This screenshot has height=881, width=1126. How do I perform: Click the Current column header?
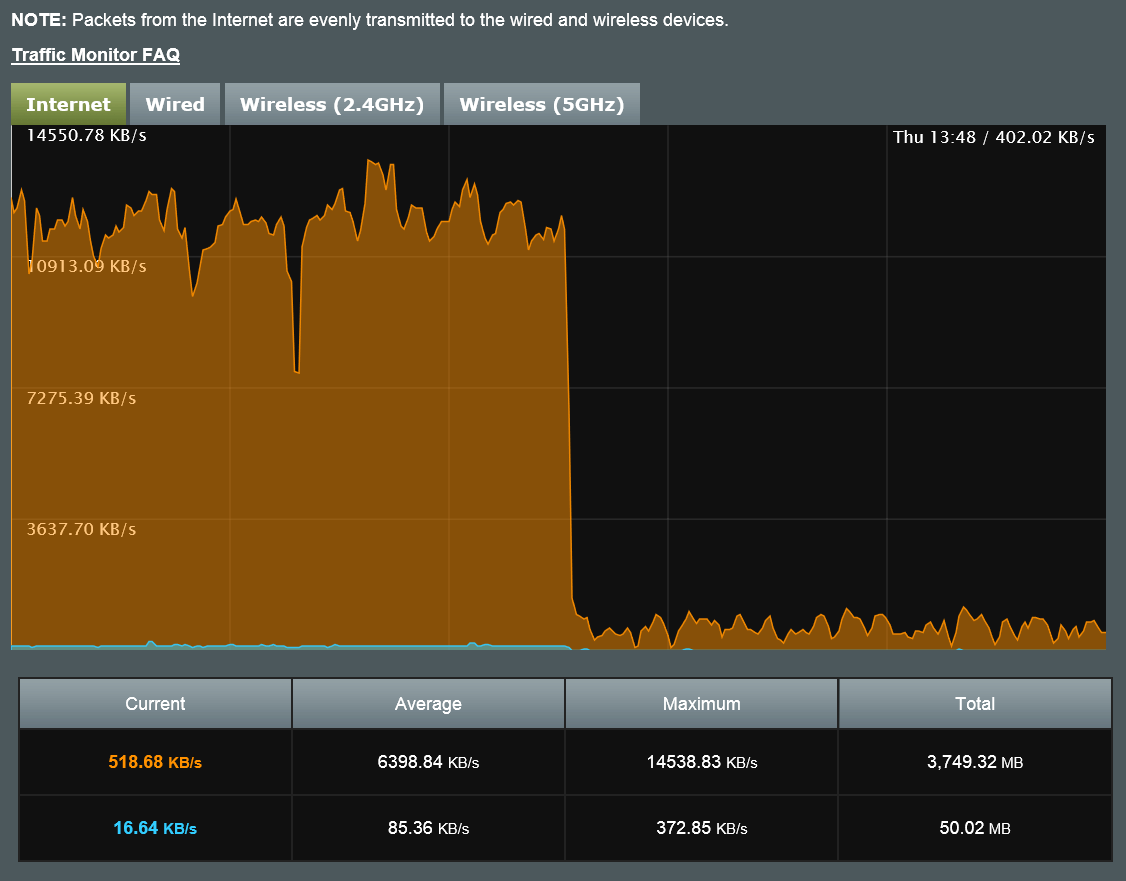click(155, 704)
